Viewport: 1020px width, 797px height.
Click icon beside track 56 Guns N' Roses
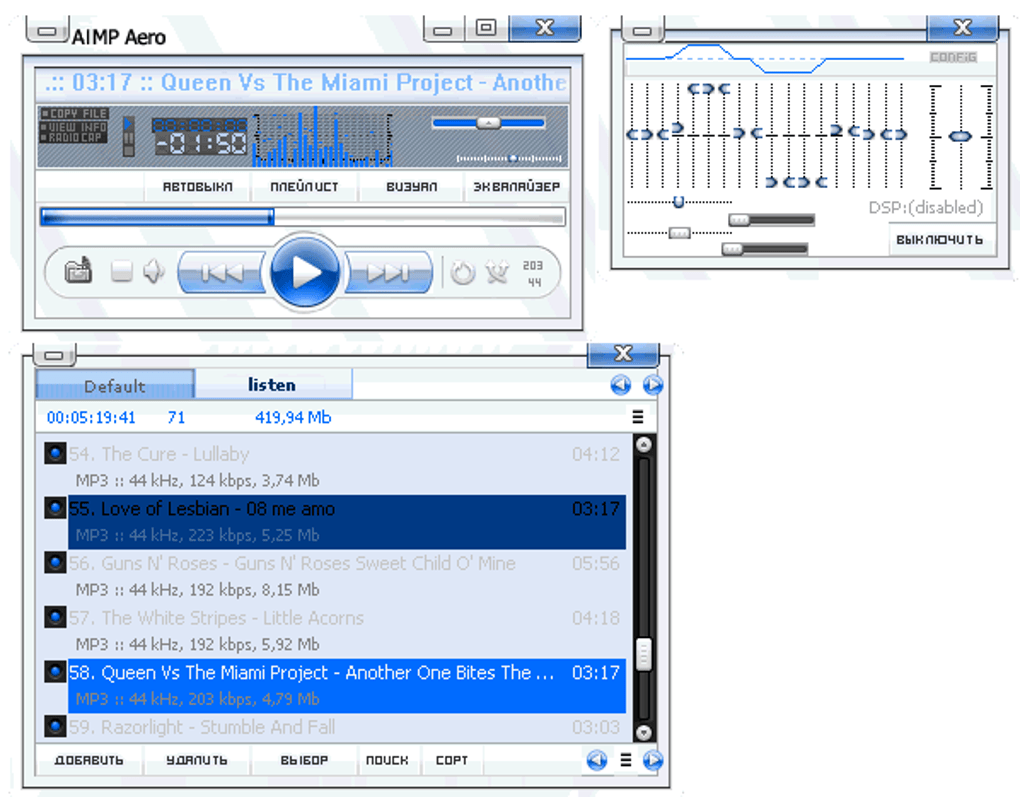[x=55, y=563]
